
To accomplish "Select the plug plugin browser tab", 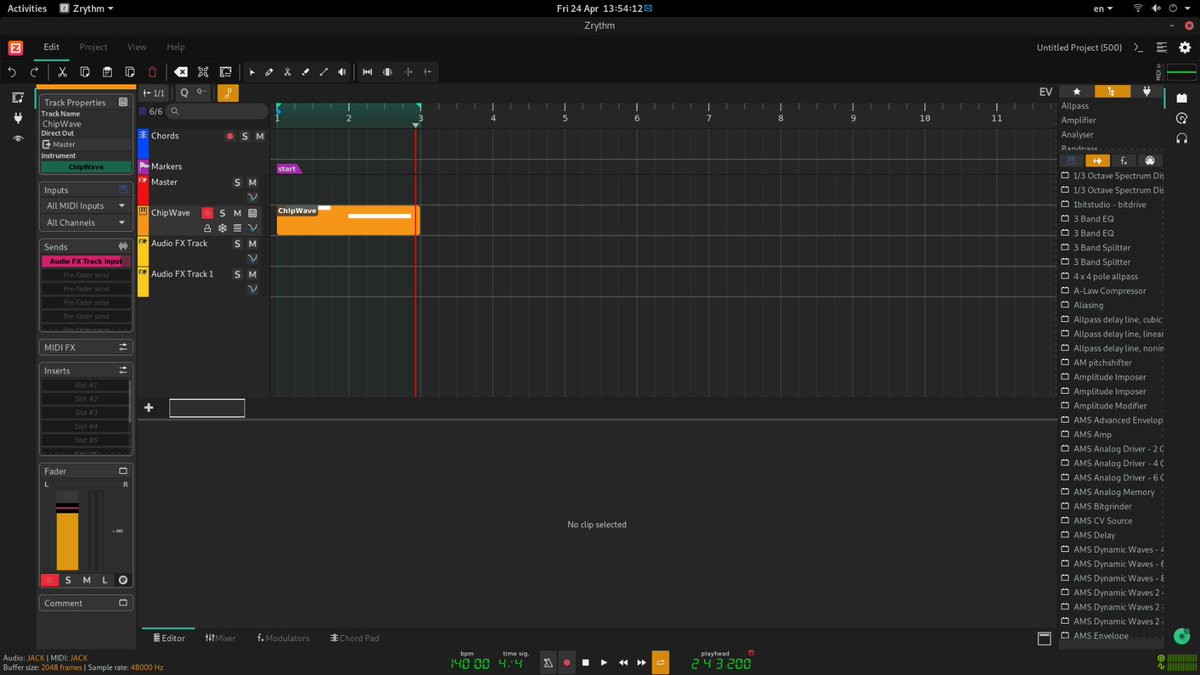I will (1147, 91).
